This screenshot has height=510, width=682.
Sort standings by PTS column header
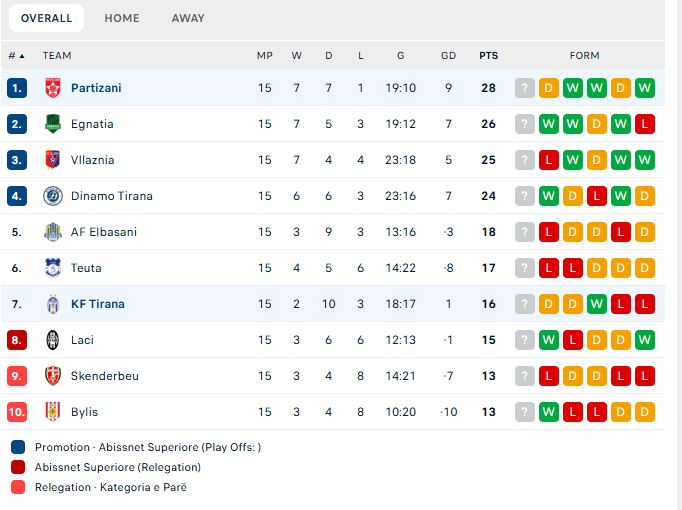[488, 56]
